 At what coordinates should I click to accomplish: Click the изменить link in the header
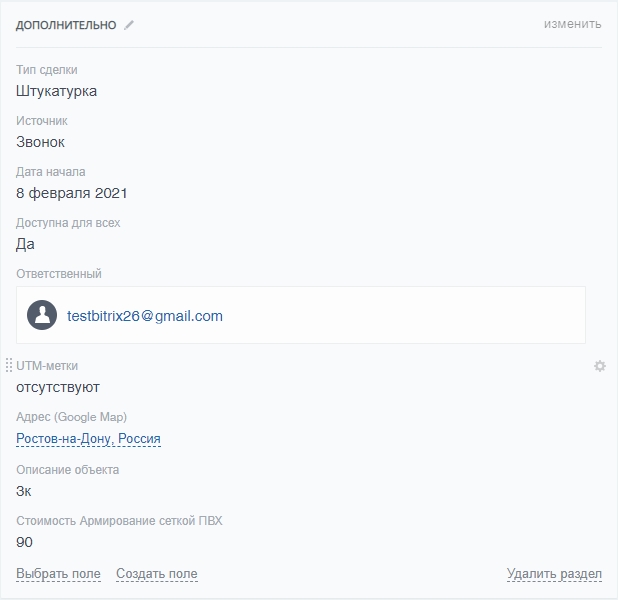point(572,24)
